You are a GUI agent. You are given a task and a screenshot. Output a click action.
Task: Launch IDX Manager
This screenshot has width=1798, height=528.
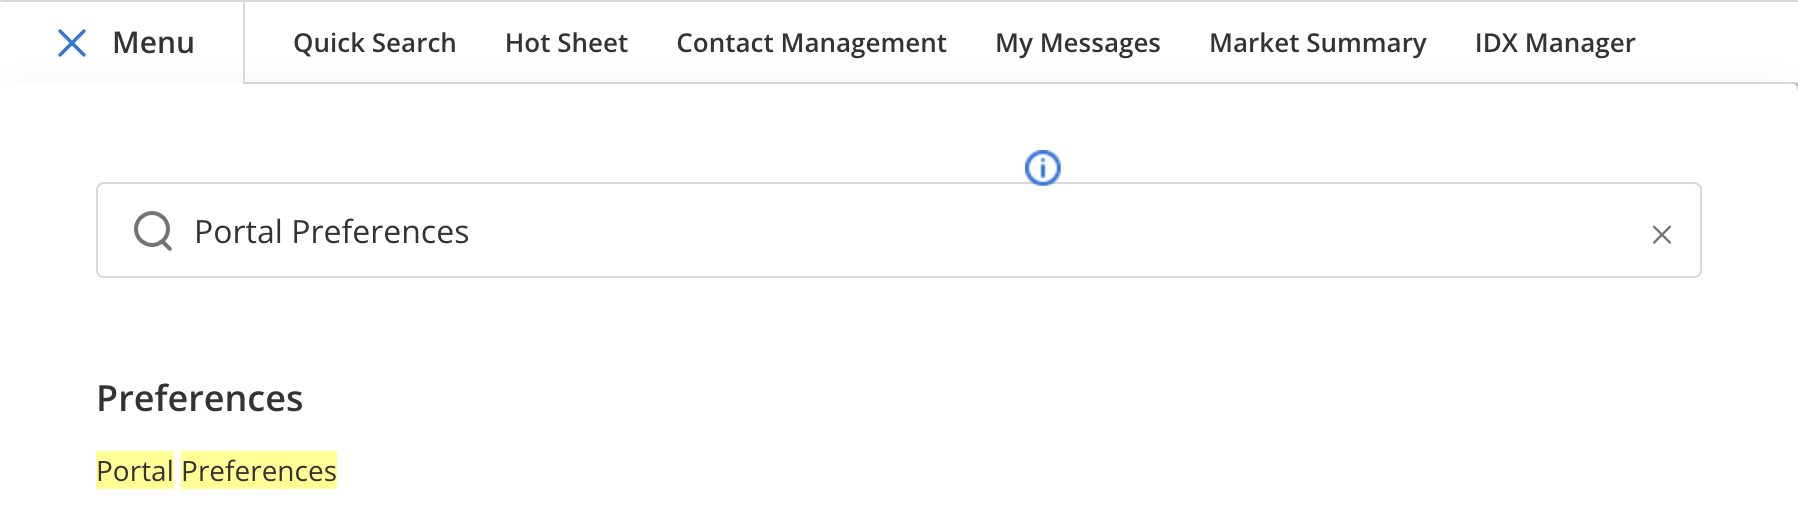[1555, 43]
